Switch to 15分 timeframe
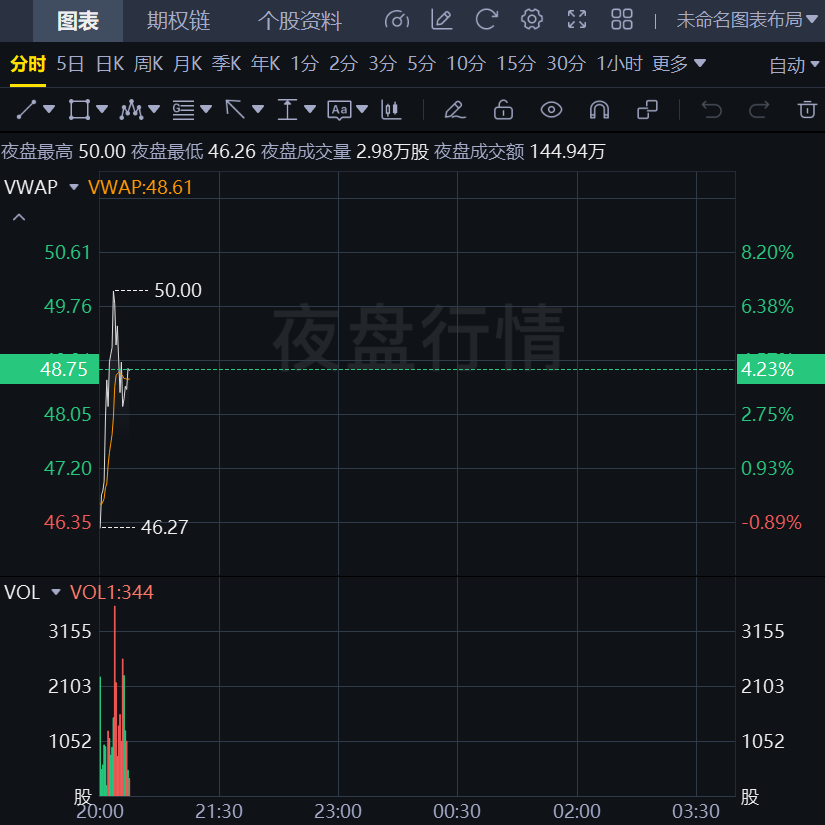This screenshot has height=825, width=825. [516, 64]
